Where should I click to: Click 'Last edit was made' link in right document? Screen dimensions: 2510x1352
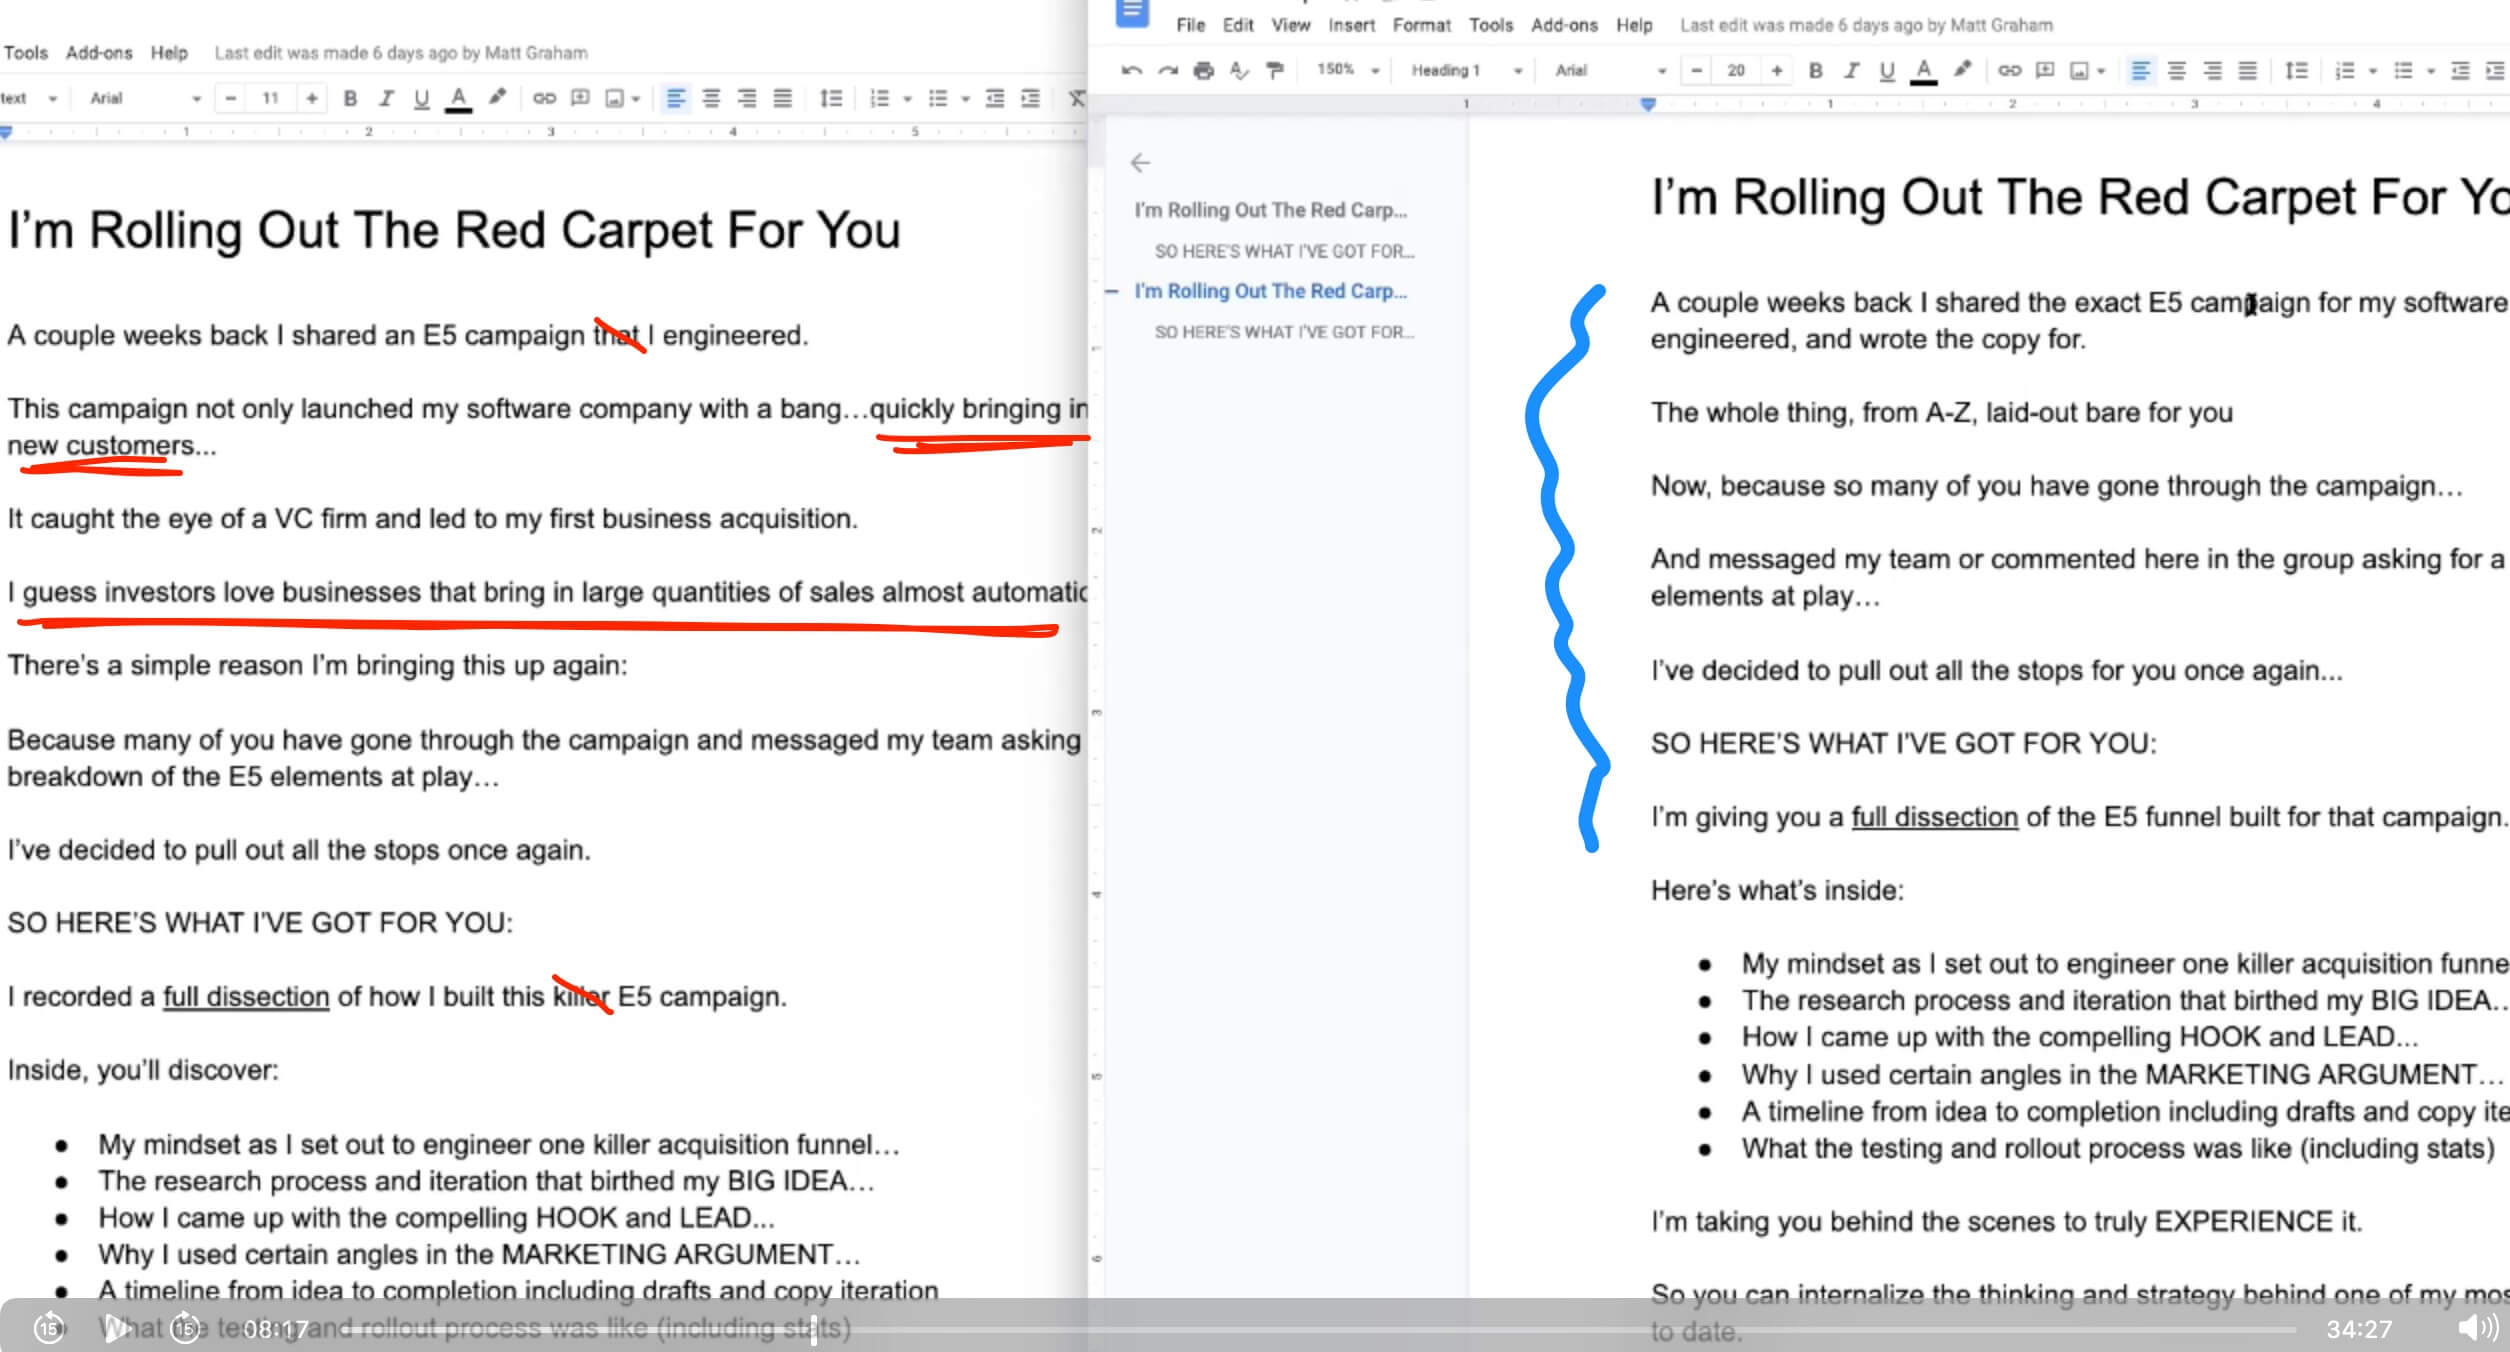1866,25
